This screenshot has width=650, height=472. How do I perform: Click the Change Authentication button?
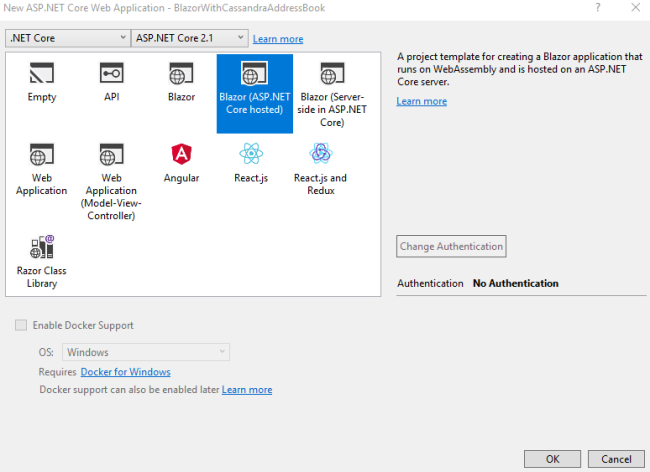[x=451, y=246]
